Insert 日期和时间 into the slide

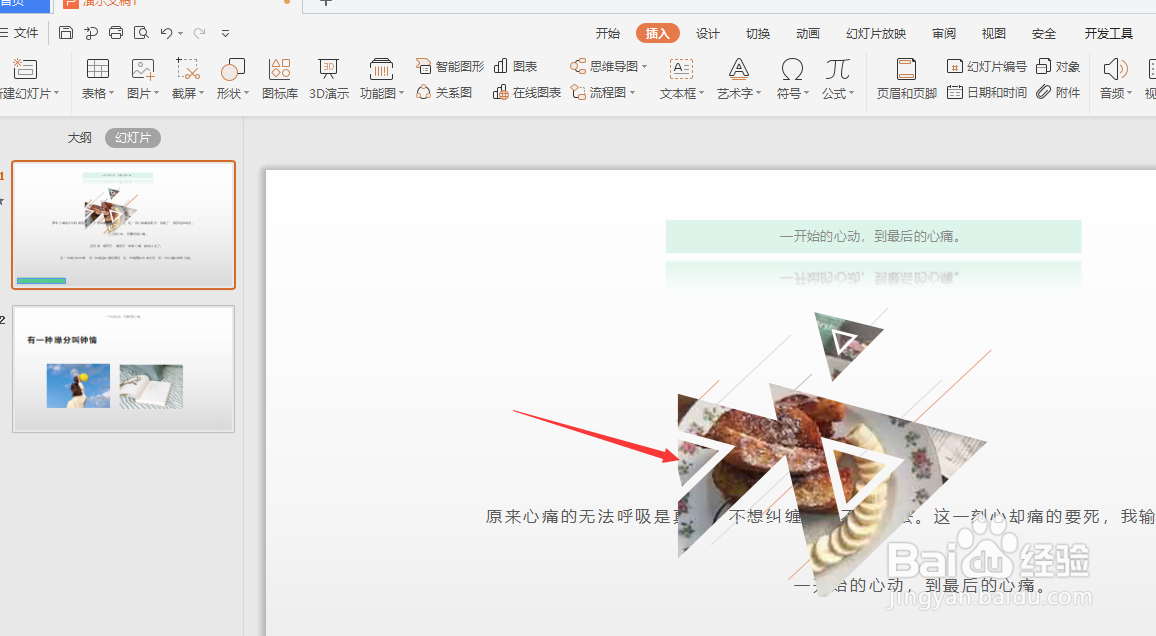pos(987,91)
